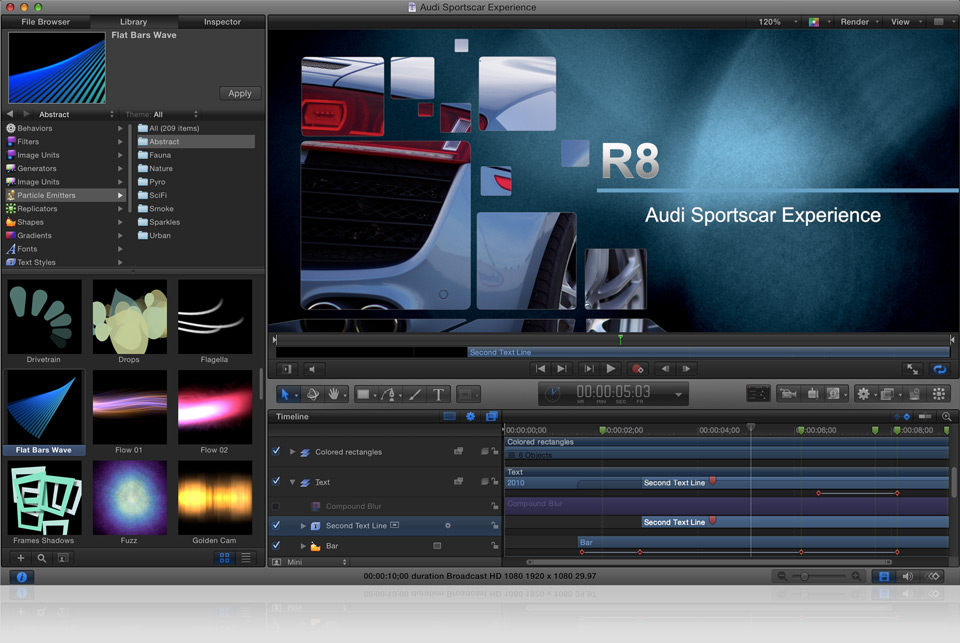This screenshot has width=960, height=643.
Task: Switch Library to list view
Action: 246,558
